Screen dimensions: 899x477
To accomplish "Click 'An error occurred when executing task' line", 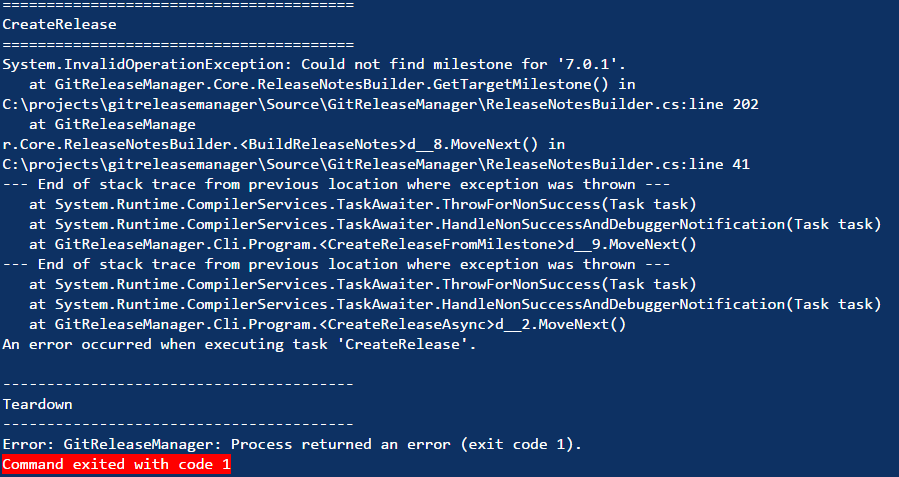I will [240, 344].
